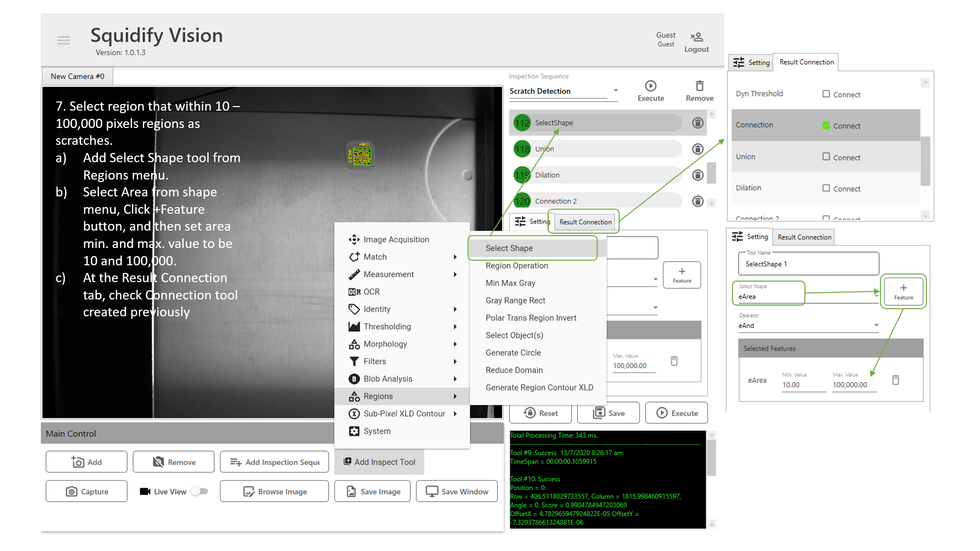This screenshot has height=551, width=980.
Task: Choose Reduce Domain in the submenu
Action: 538,370
